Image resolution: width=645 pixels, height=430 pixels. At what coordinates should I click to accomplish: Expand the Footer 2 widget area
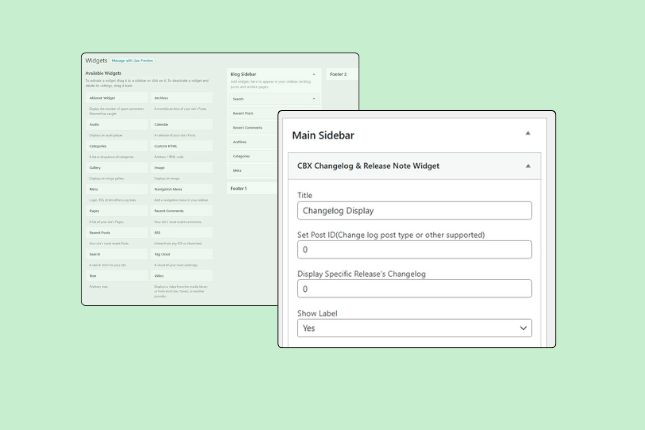point(342,74)
